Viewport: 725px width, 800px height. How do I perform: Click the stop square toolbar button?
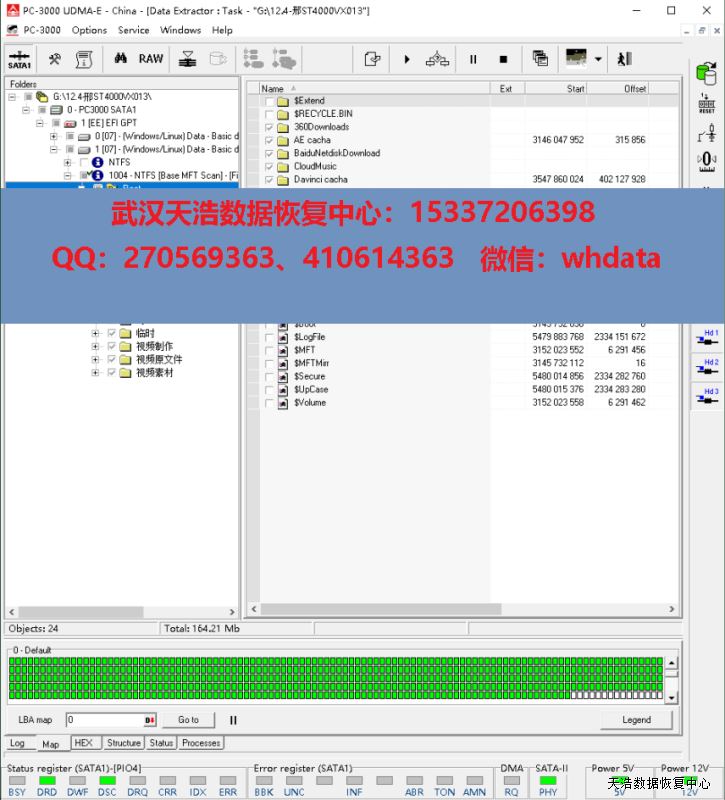pyautogui.click(x=503, y=59)
